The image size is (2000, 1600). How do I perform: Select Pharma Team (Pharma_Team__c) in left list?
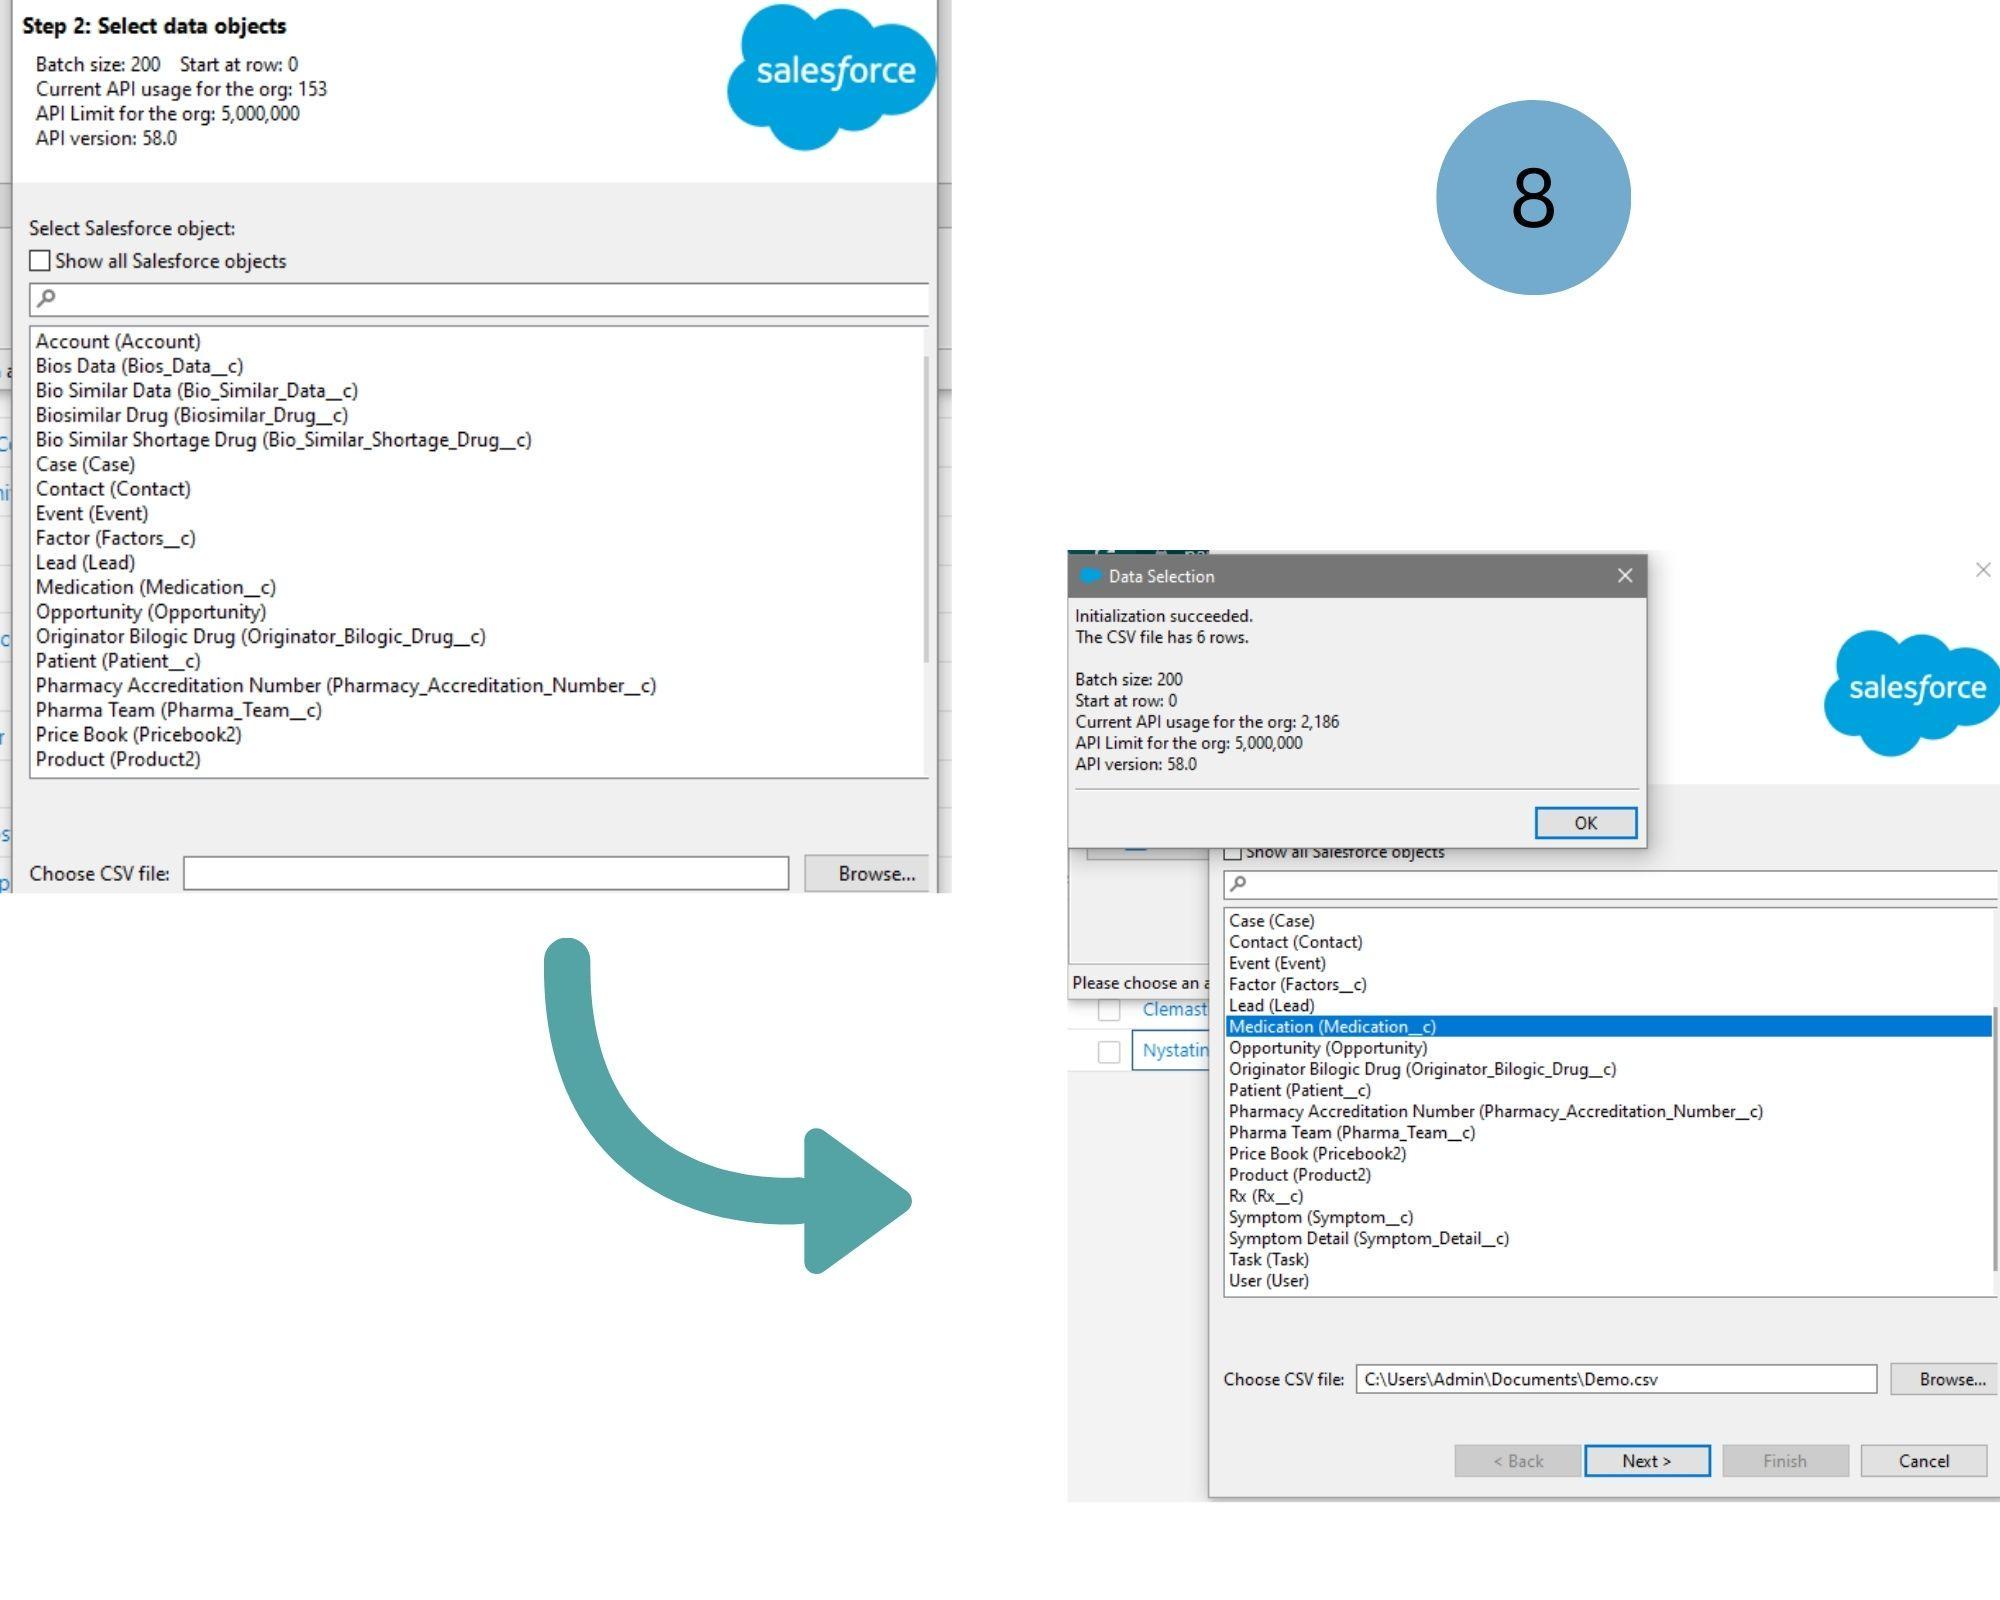coord(179,710)
